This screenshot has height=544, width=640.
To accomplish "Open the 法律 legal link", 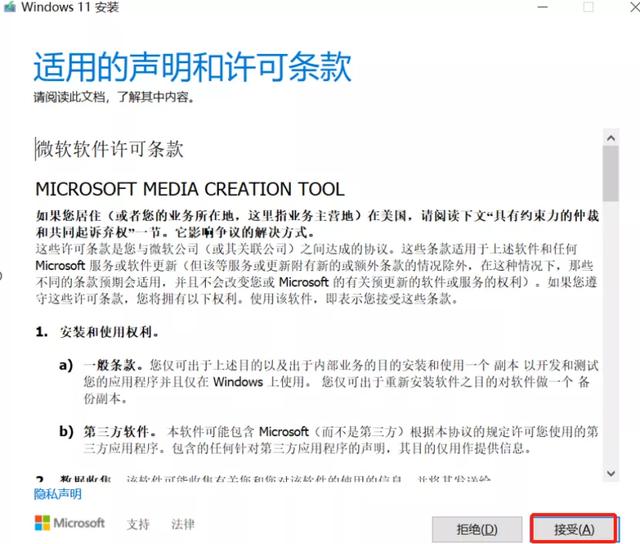I will (182, 524).
